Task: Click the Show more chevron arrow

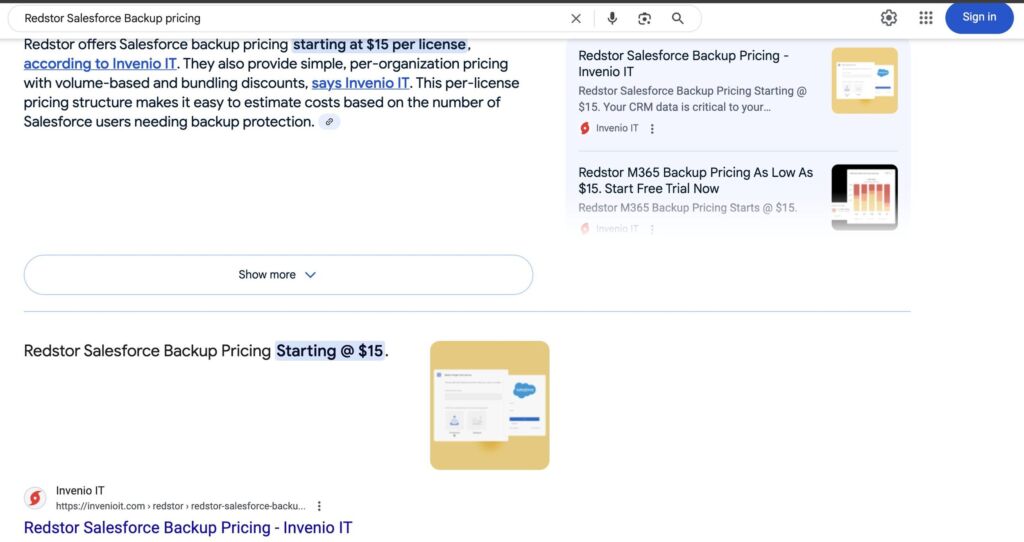Action: point(310,275)
